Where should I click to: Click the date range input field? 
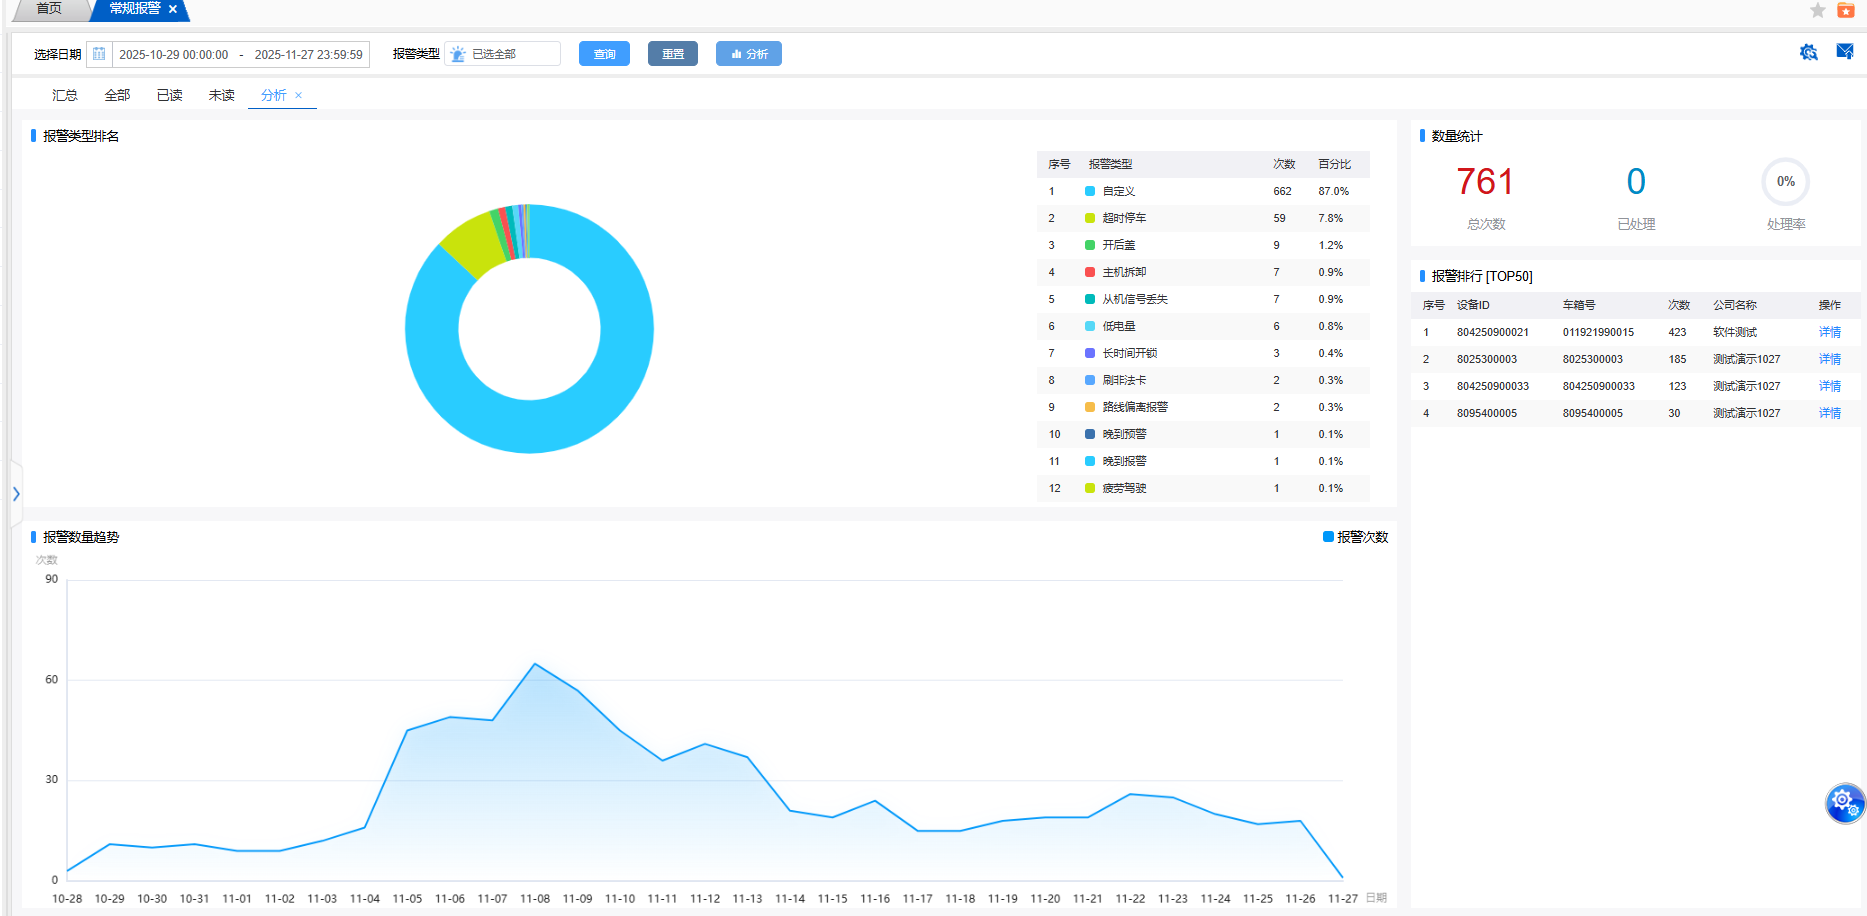[x=240, y=54]
